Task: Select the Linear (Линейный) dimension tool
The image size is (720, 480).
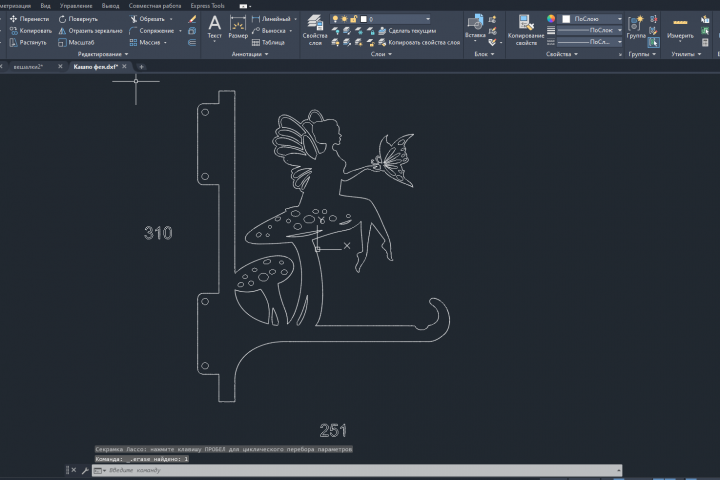Action: tap(271, 19)
